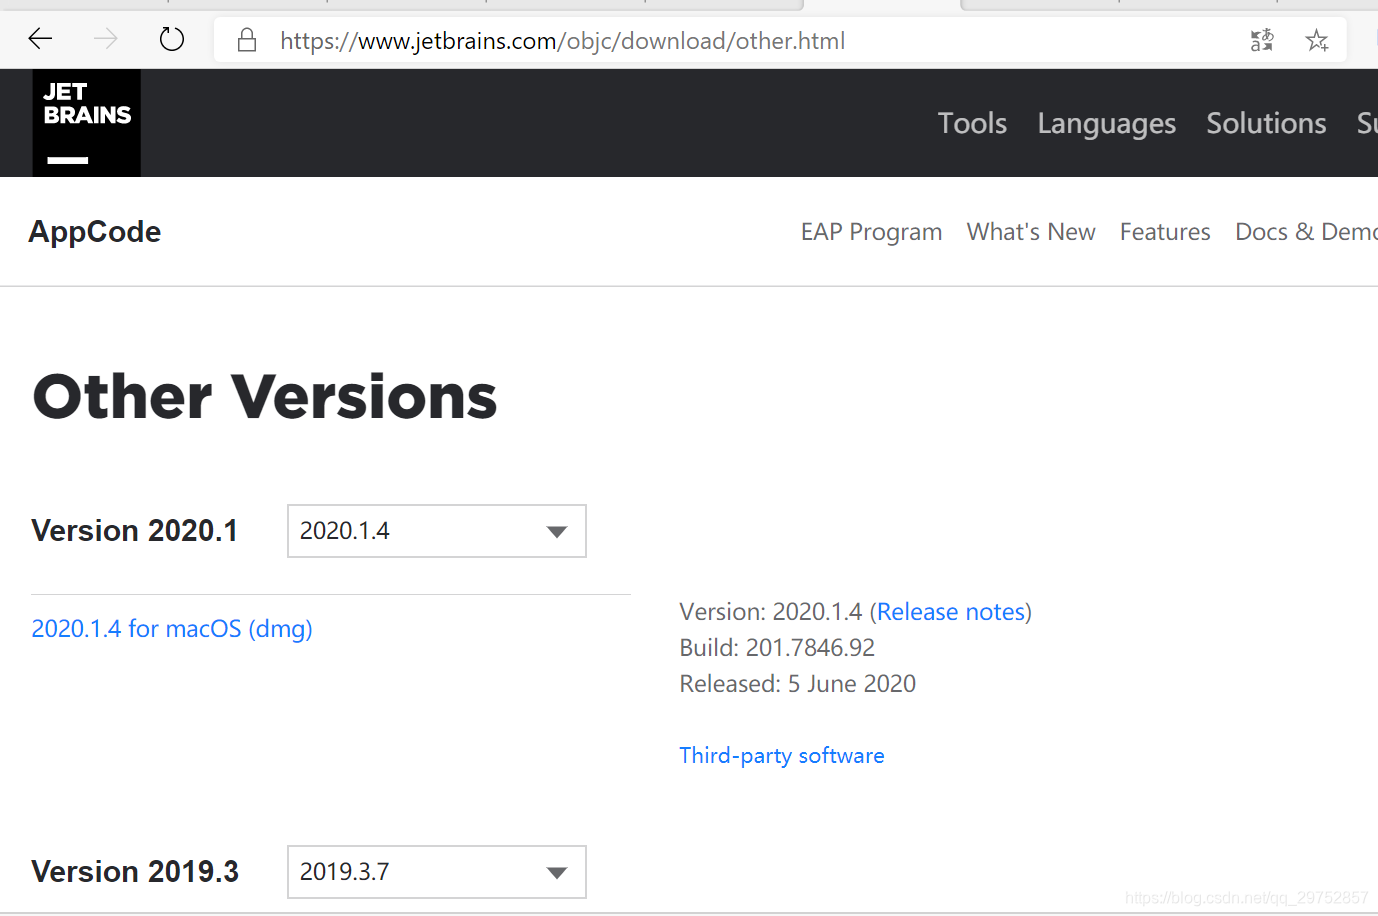
Task: Open the Features page
Action: tap(1165, 232)
